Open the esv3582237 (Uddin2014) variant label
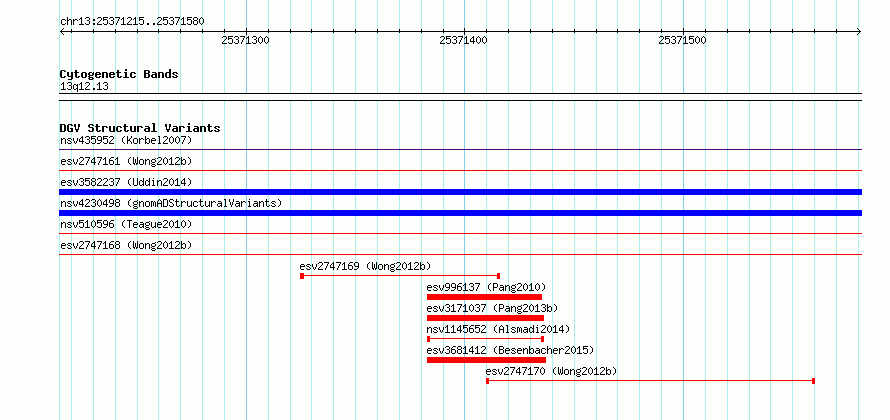This screenshot has height=420, width=890. click(126, 182)
